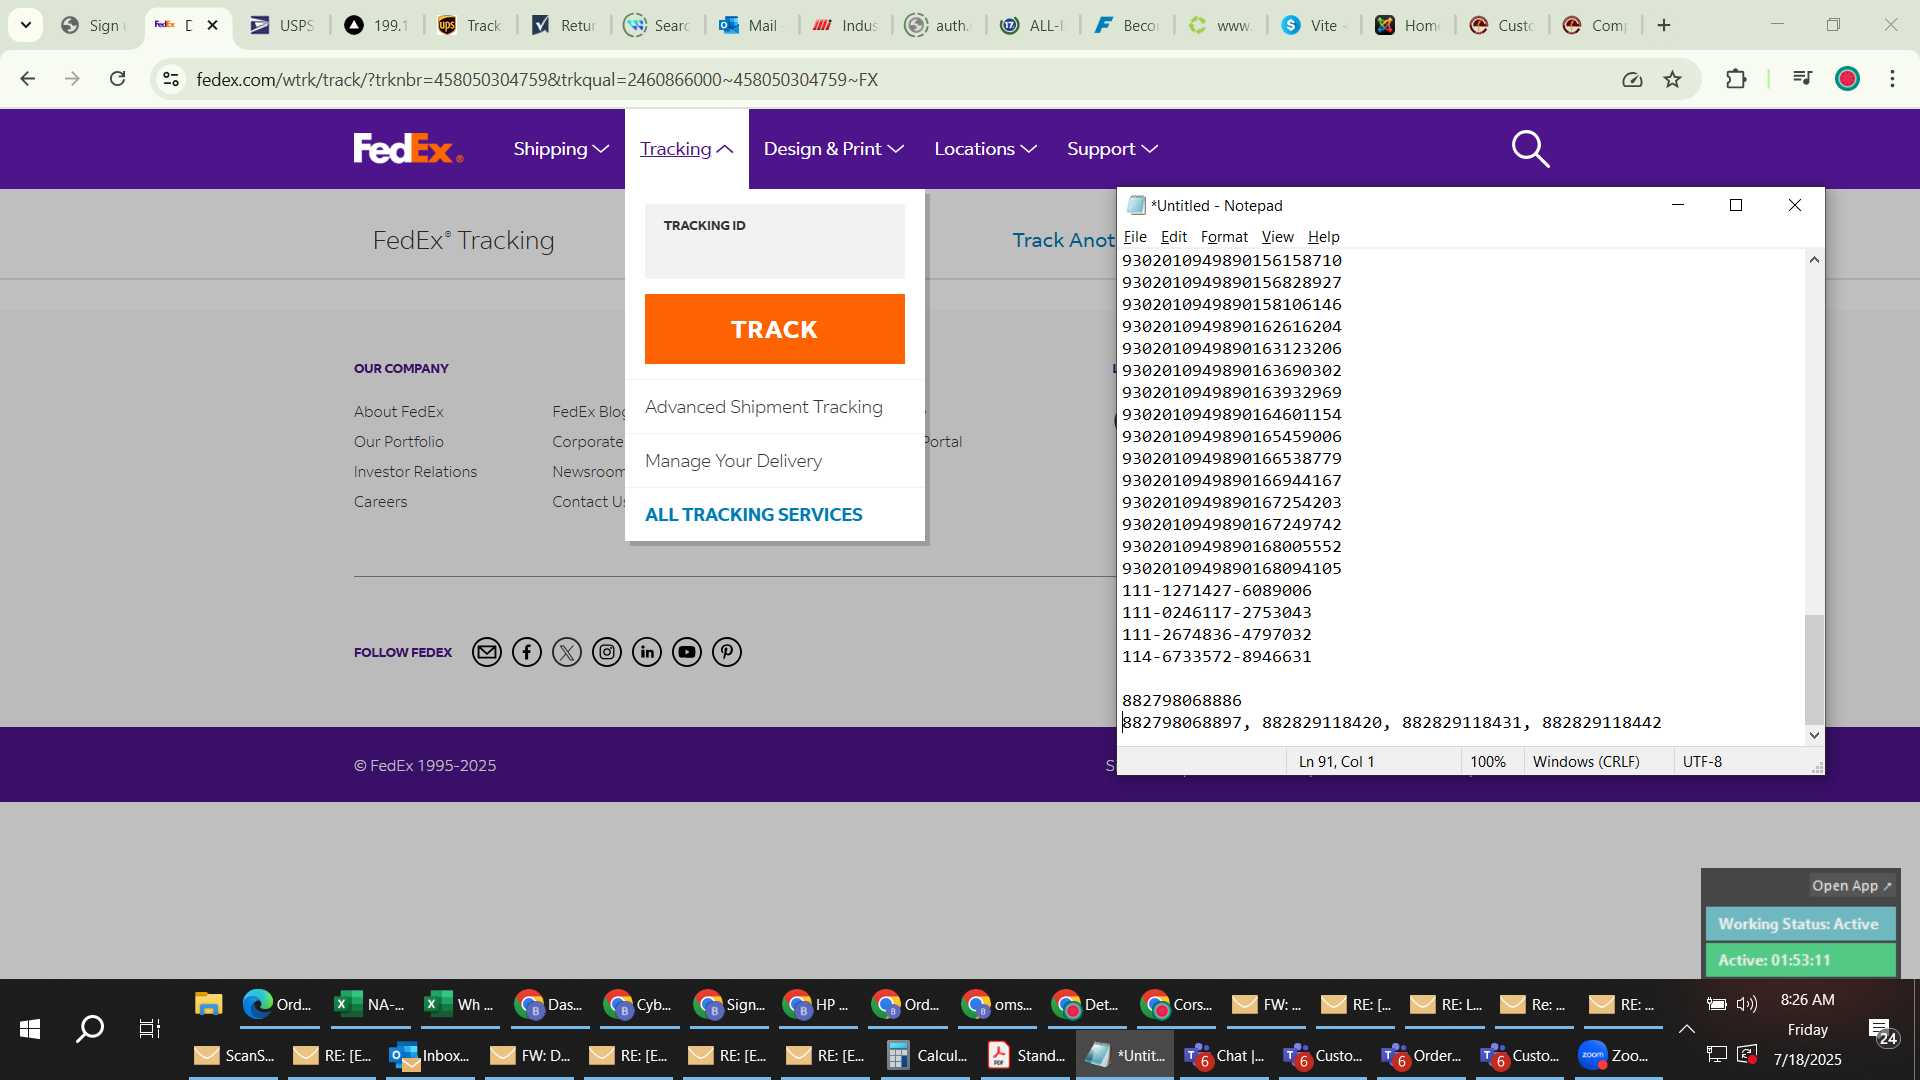Switch to the Mail browser tab
The width and height of the screenshot is (1920, 1080).
[749, 25]
